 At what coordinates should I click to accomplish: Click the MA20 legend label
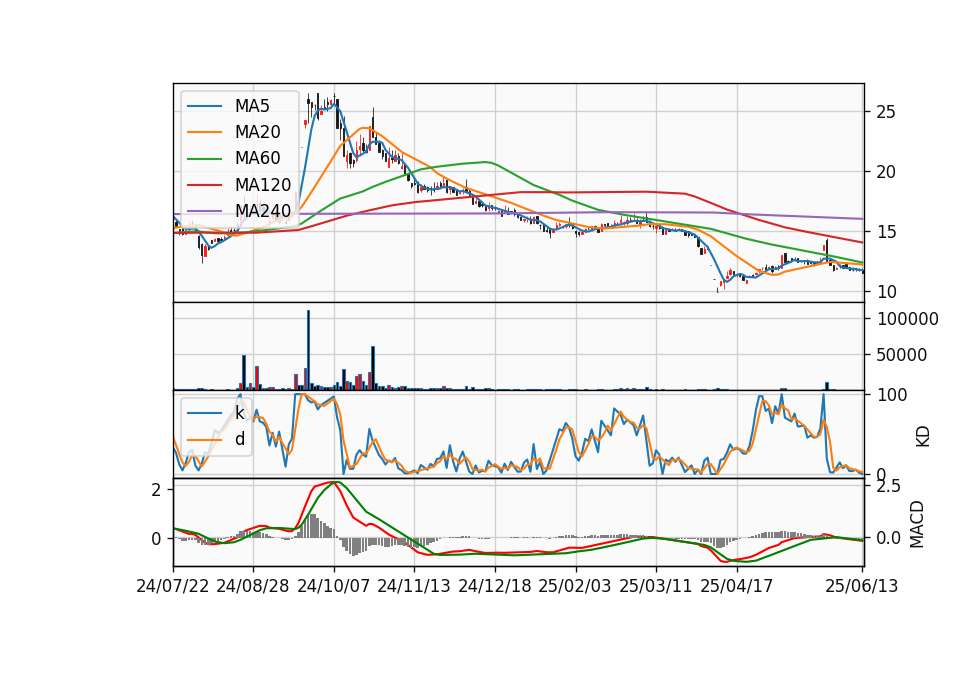(x=257, y=132)
